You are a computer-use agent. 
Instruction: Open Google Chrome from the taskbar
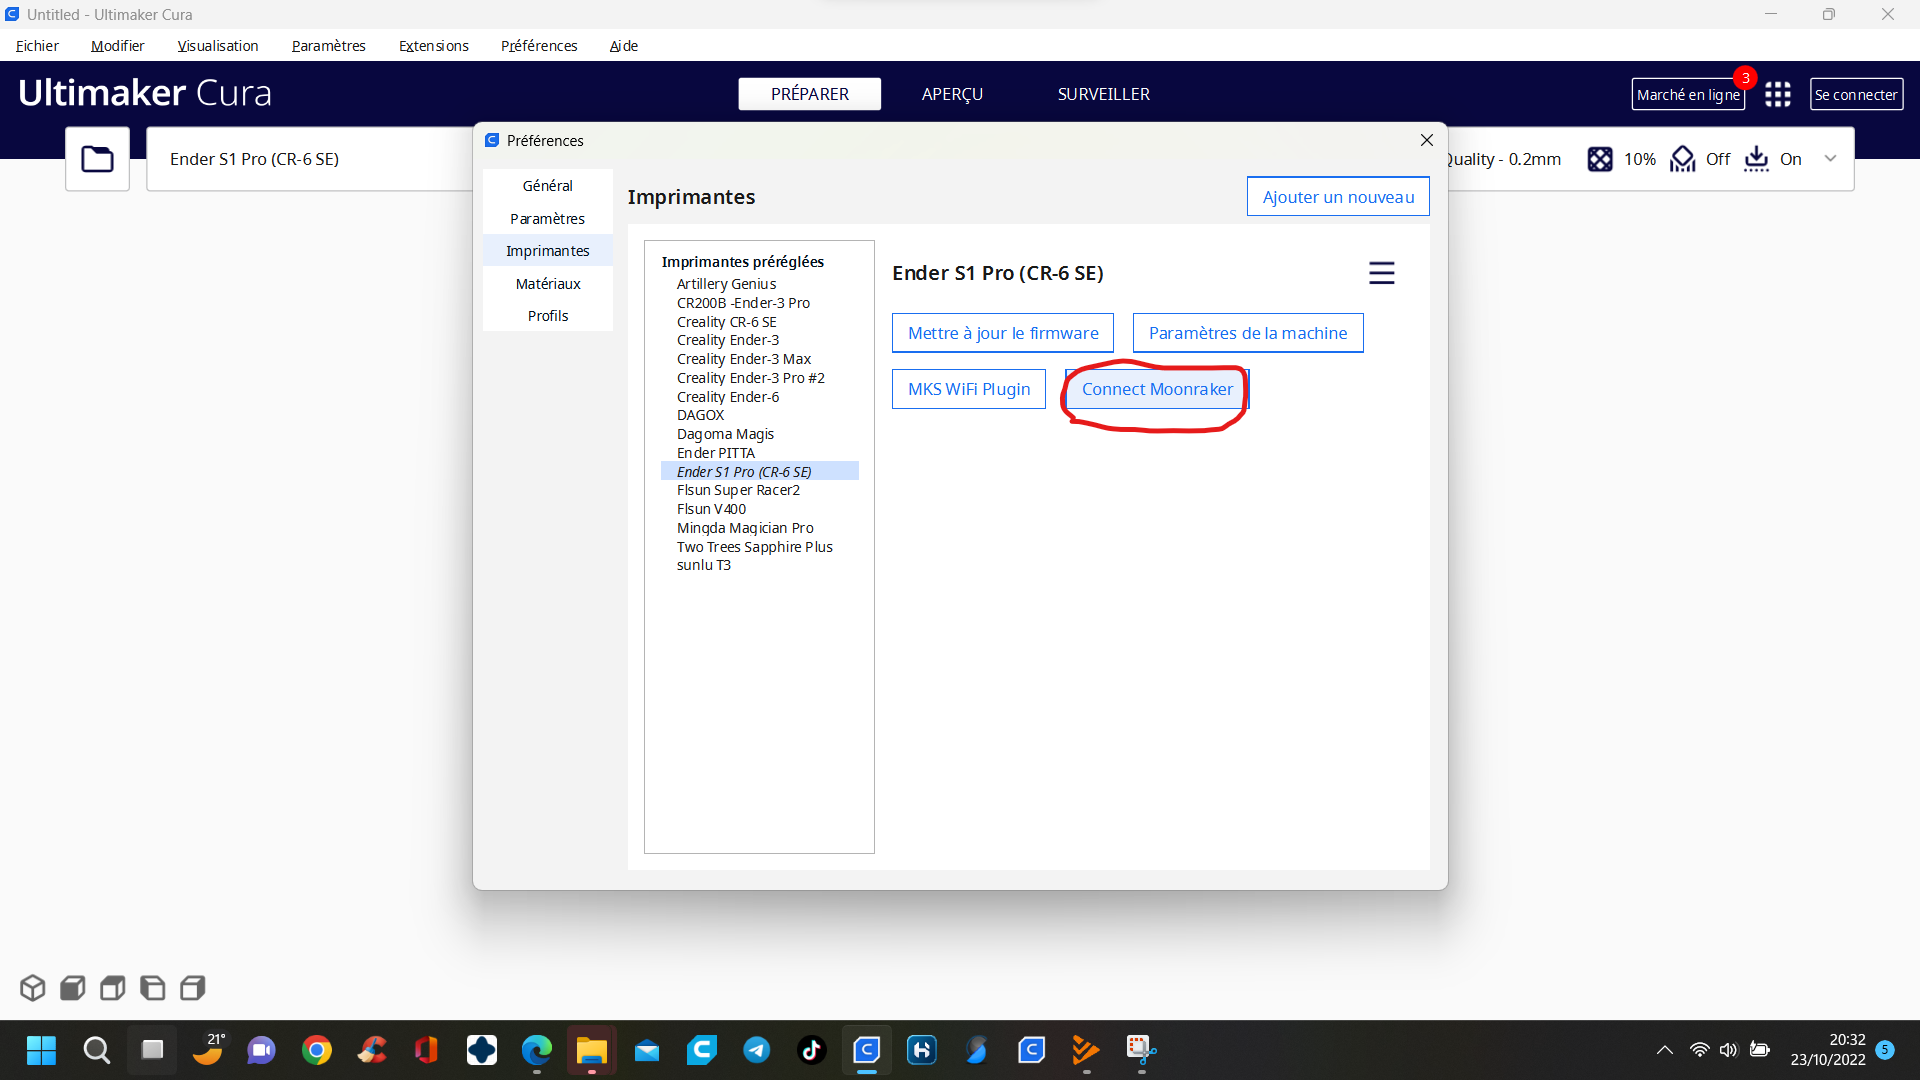(317, 1050)
